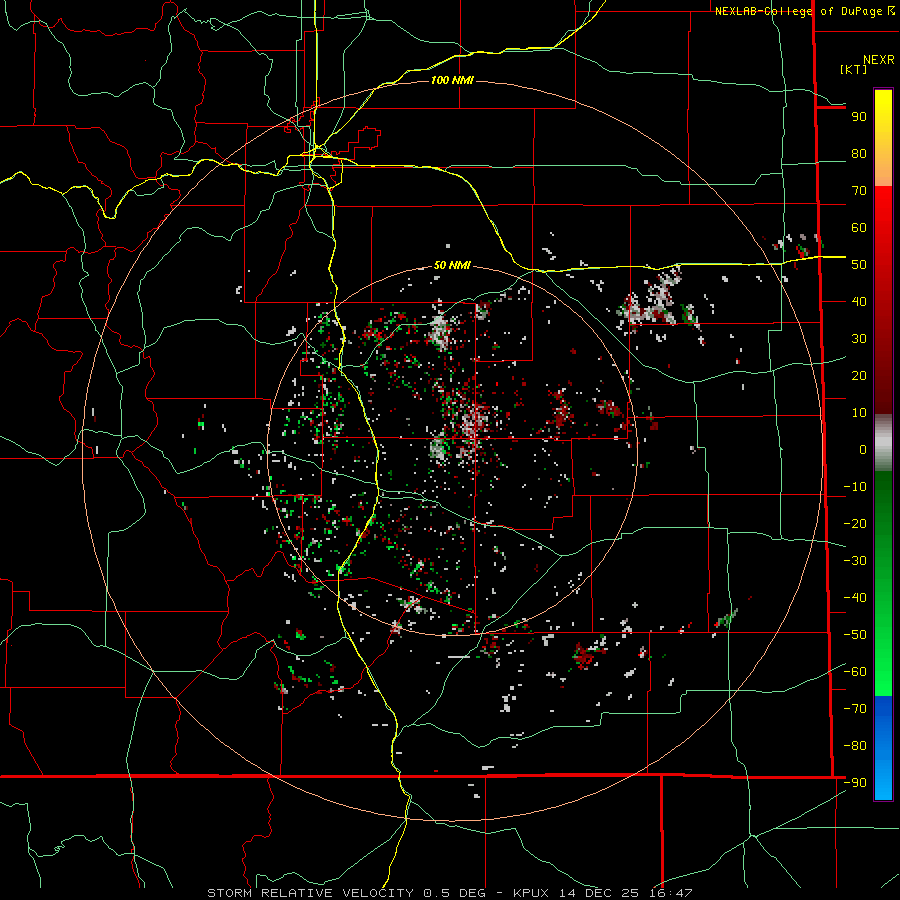Click the 20 value on the velocity scale

coord(859,376)
